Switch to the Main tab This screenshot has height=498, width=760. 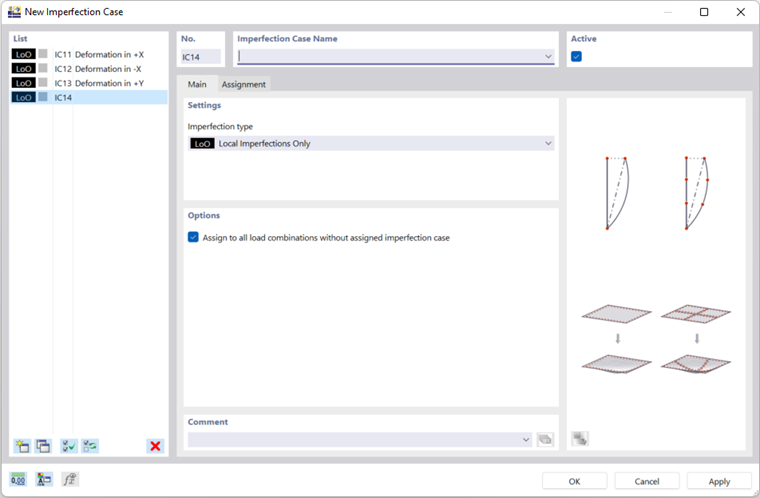(x=197, y=84)
